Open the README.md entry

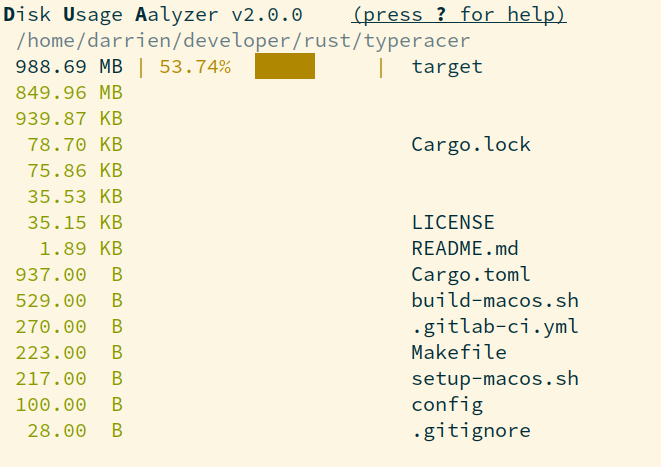point(464,248)
